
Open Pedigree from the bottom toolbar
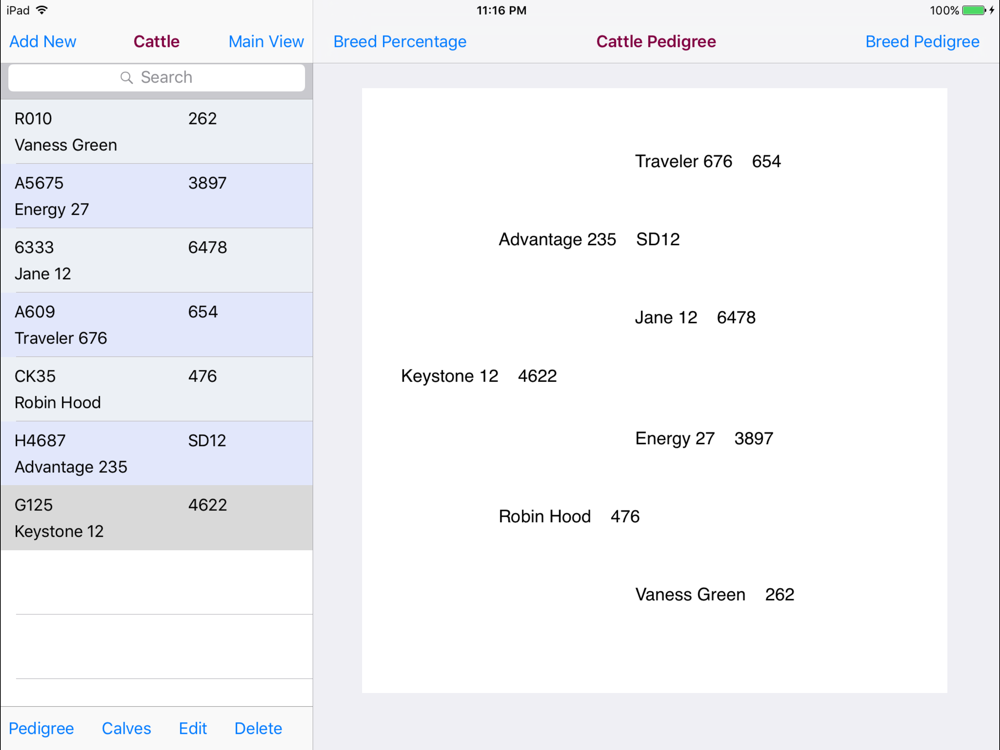click(x=42, y=728)
